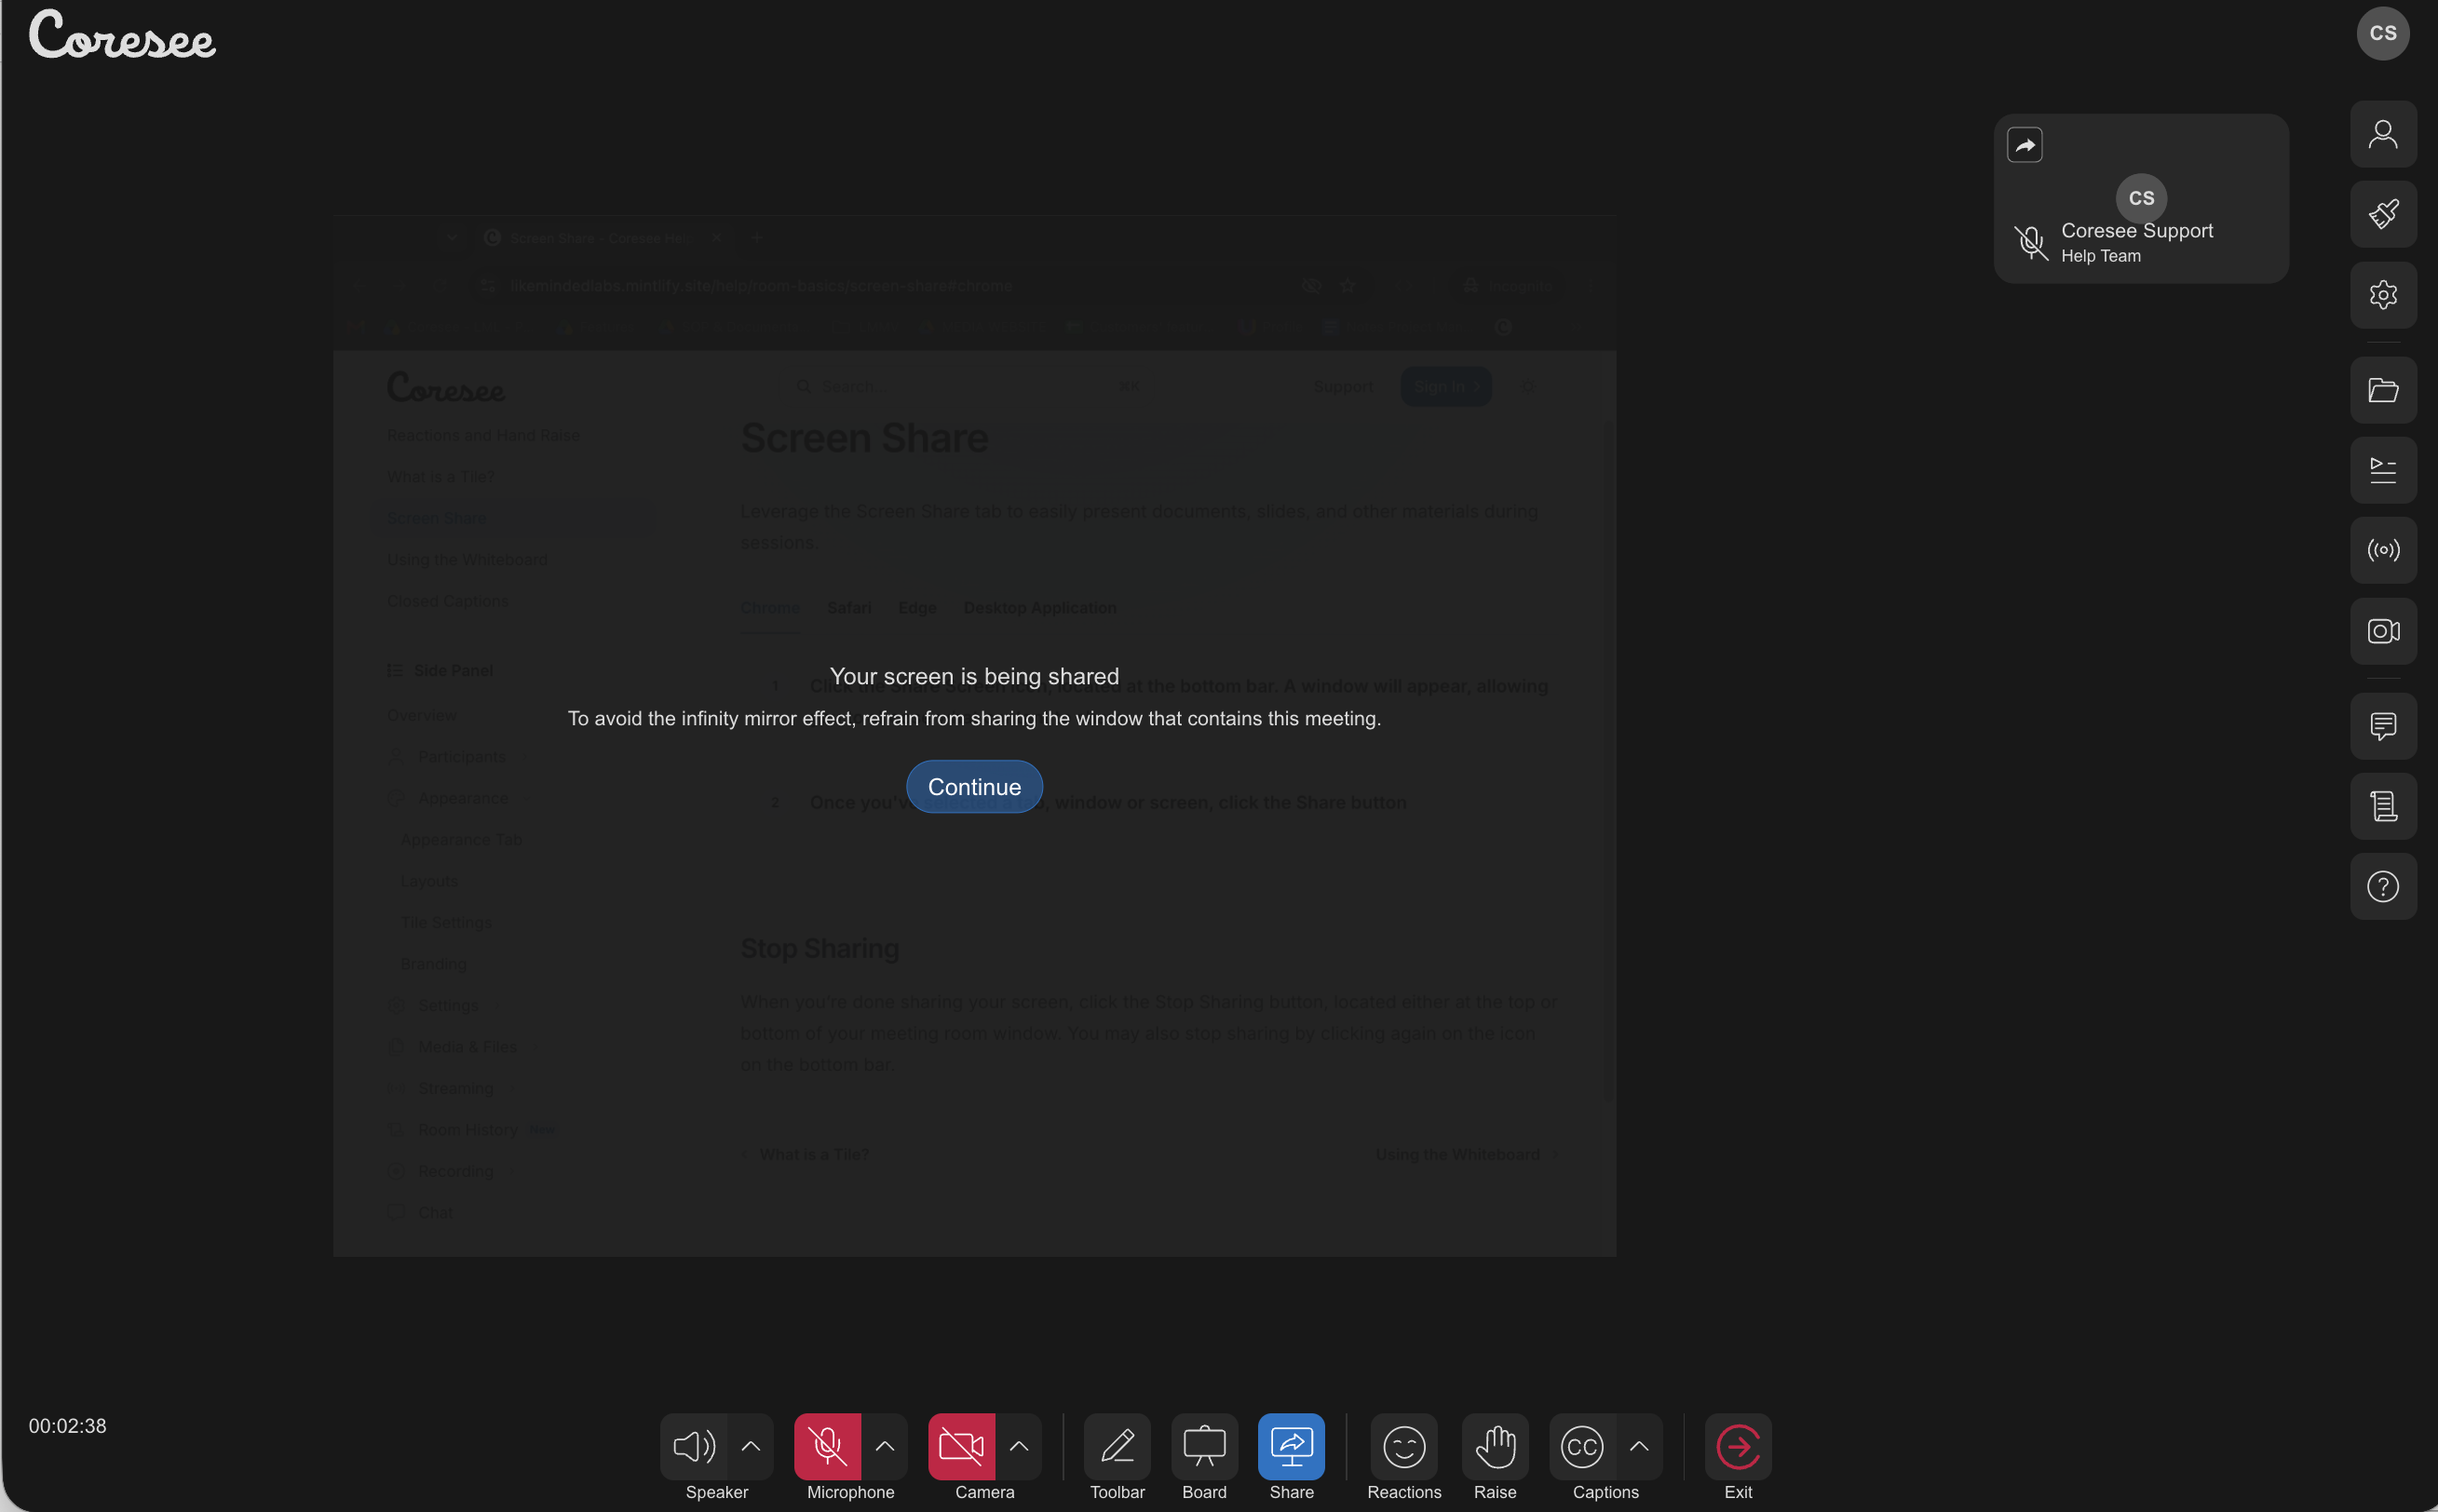The height and width of the screenshot is (1512, 2438).
Task: Open Branding sidebar item
Action: coord(433,964)
